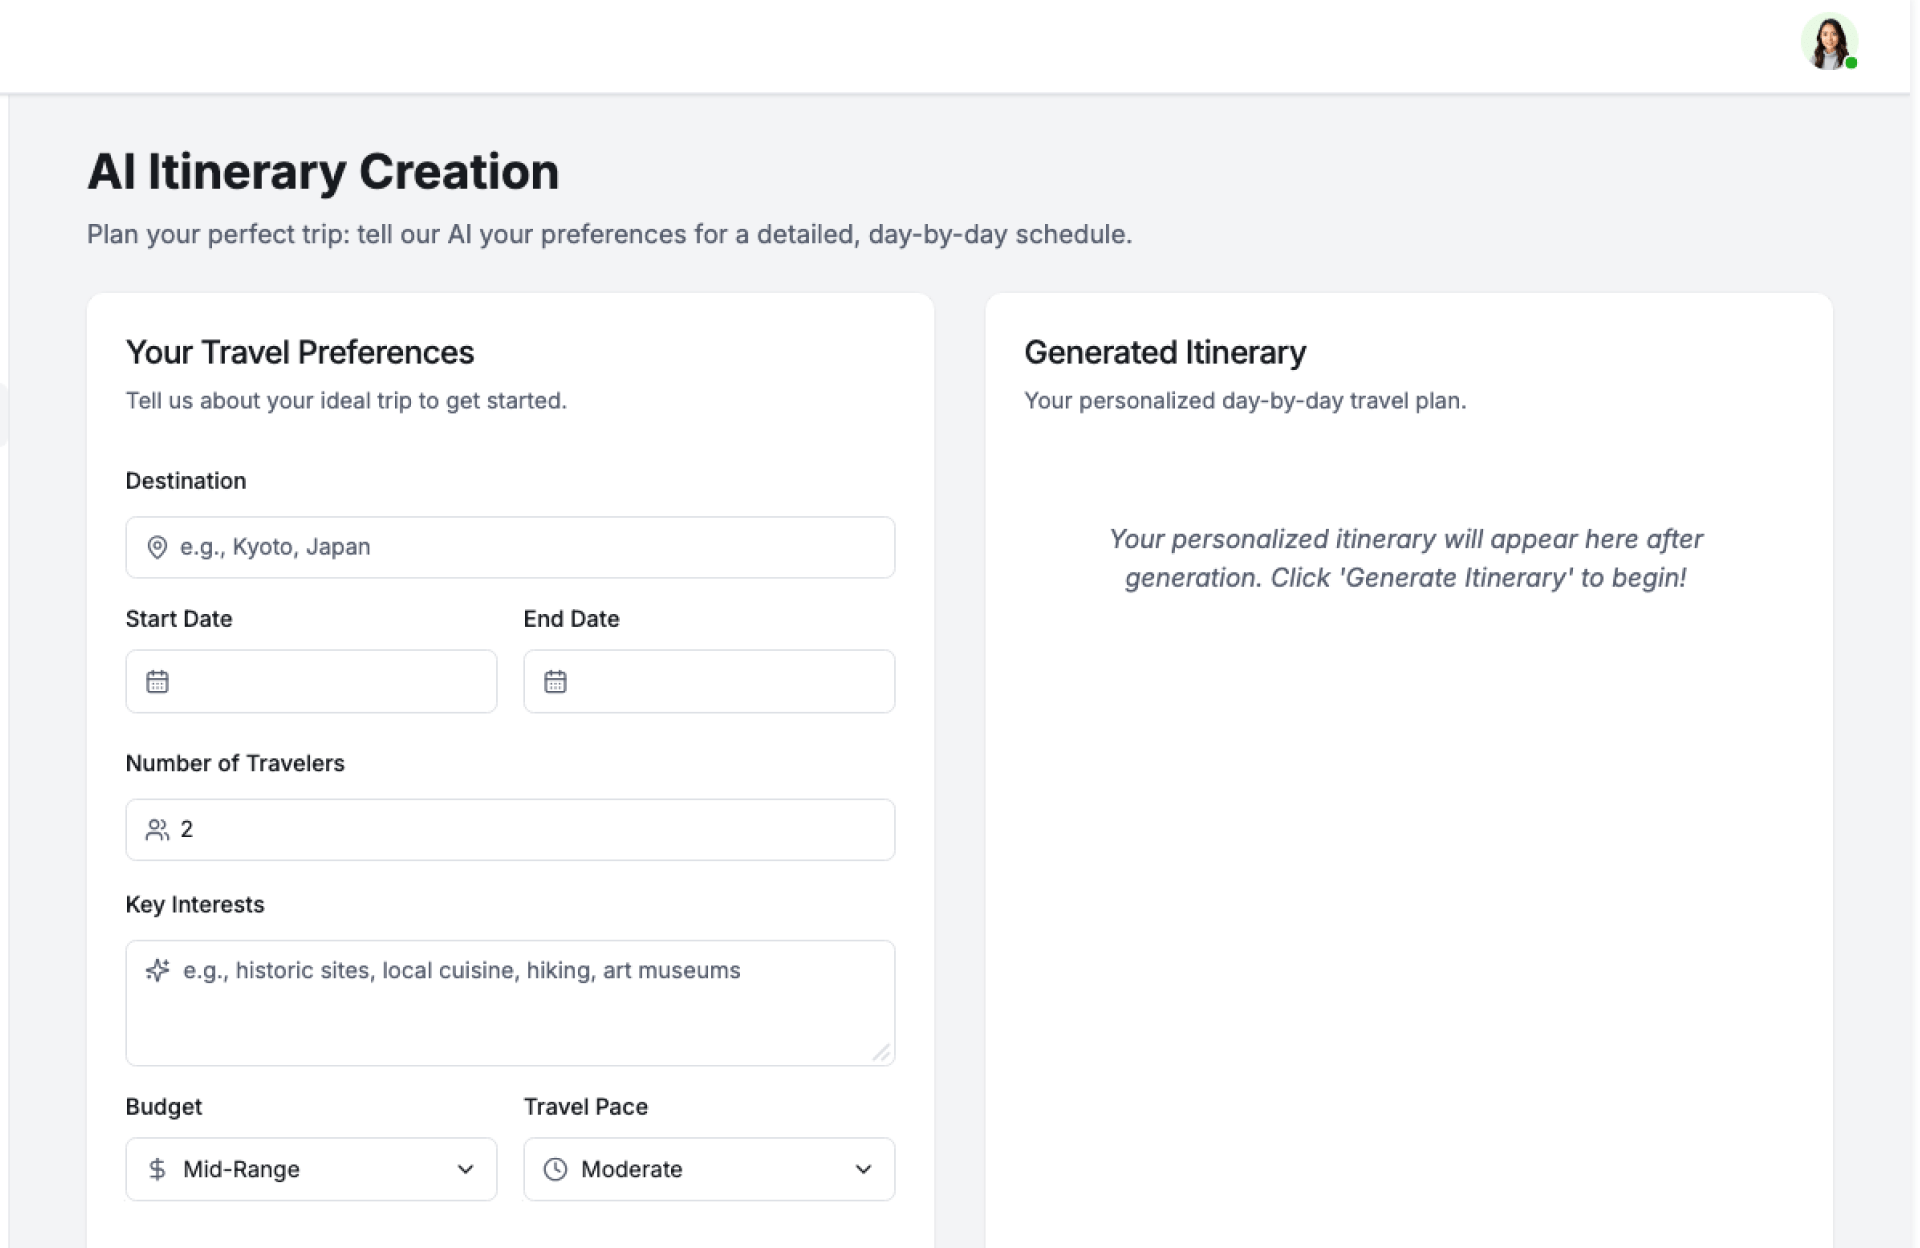Click the clock icon in Travel Pace

pos(555,1169)
